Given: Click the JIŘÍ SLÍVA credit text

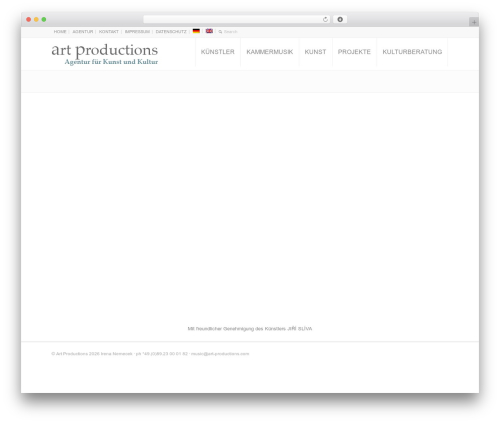Looking at the screenshot, I should point(300,329).
